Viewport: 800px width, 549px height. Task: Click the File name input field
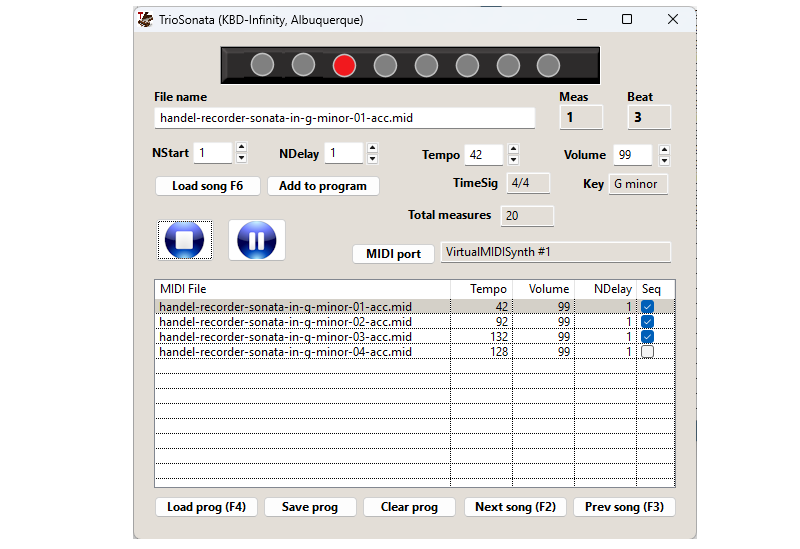tap(344, 118)
